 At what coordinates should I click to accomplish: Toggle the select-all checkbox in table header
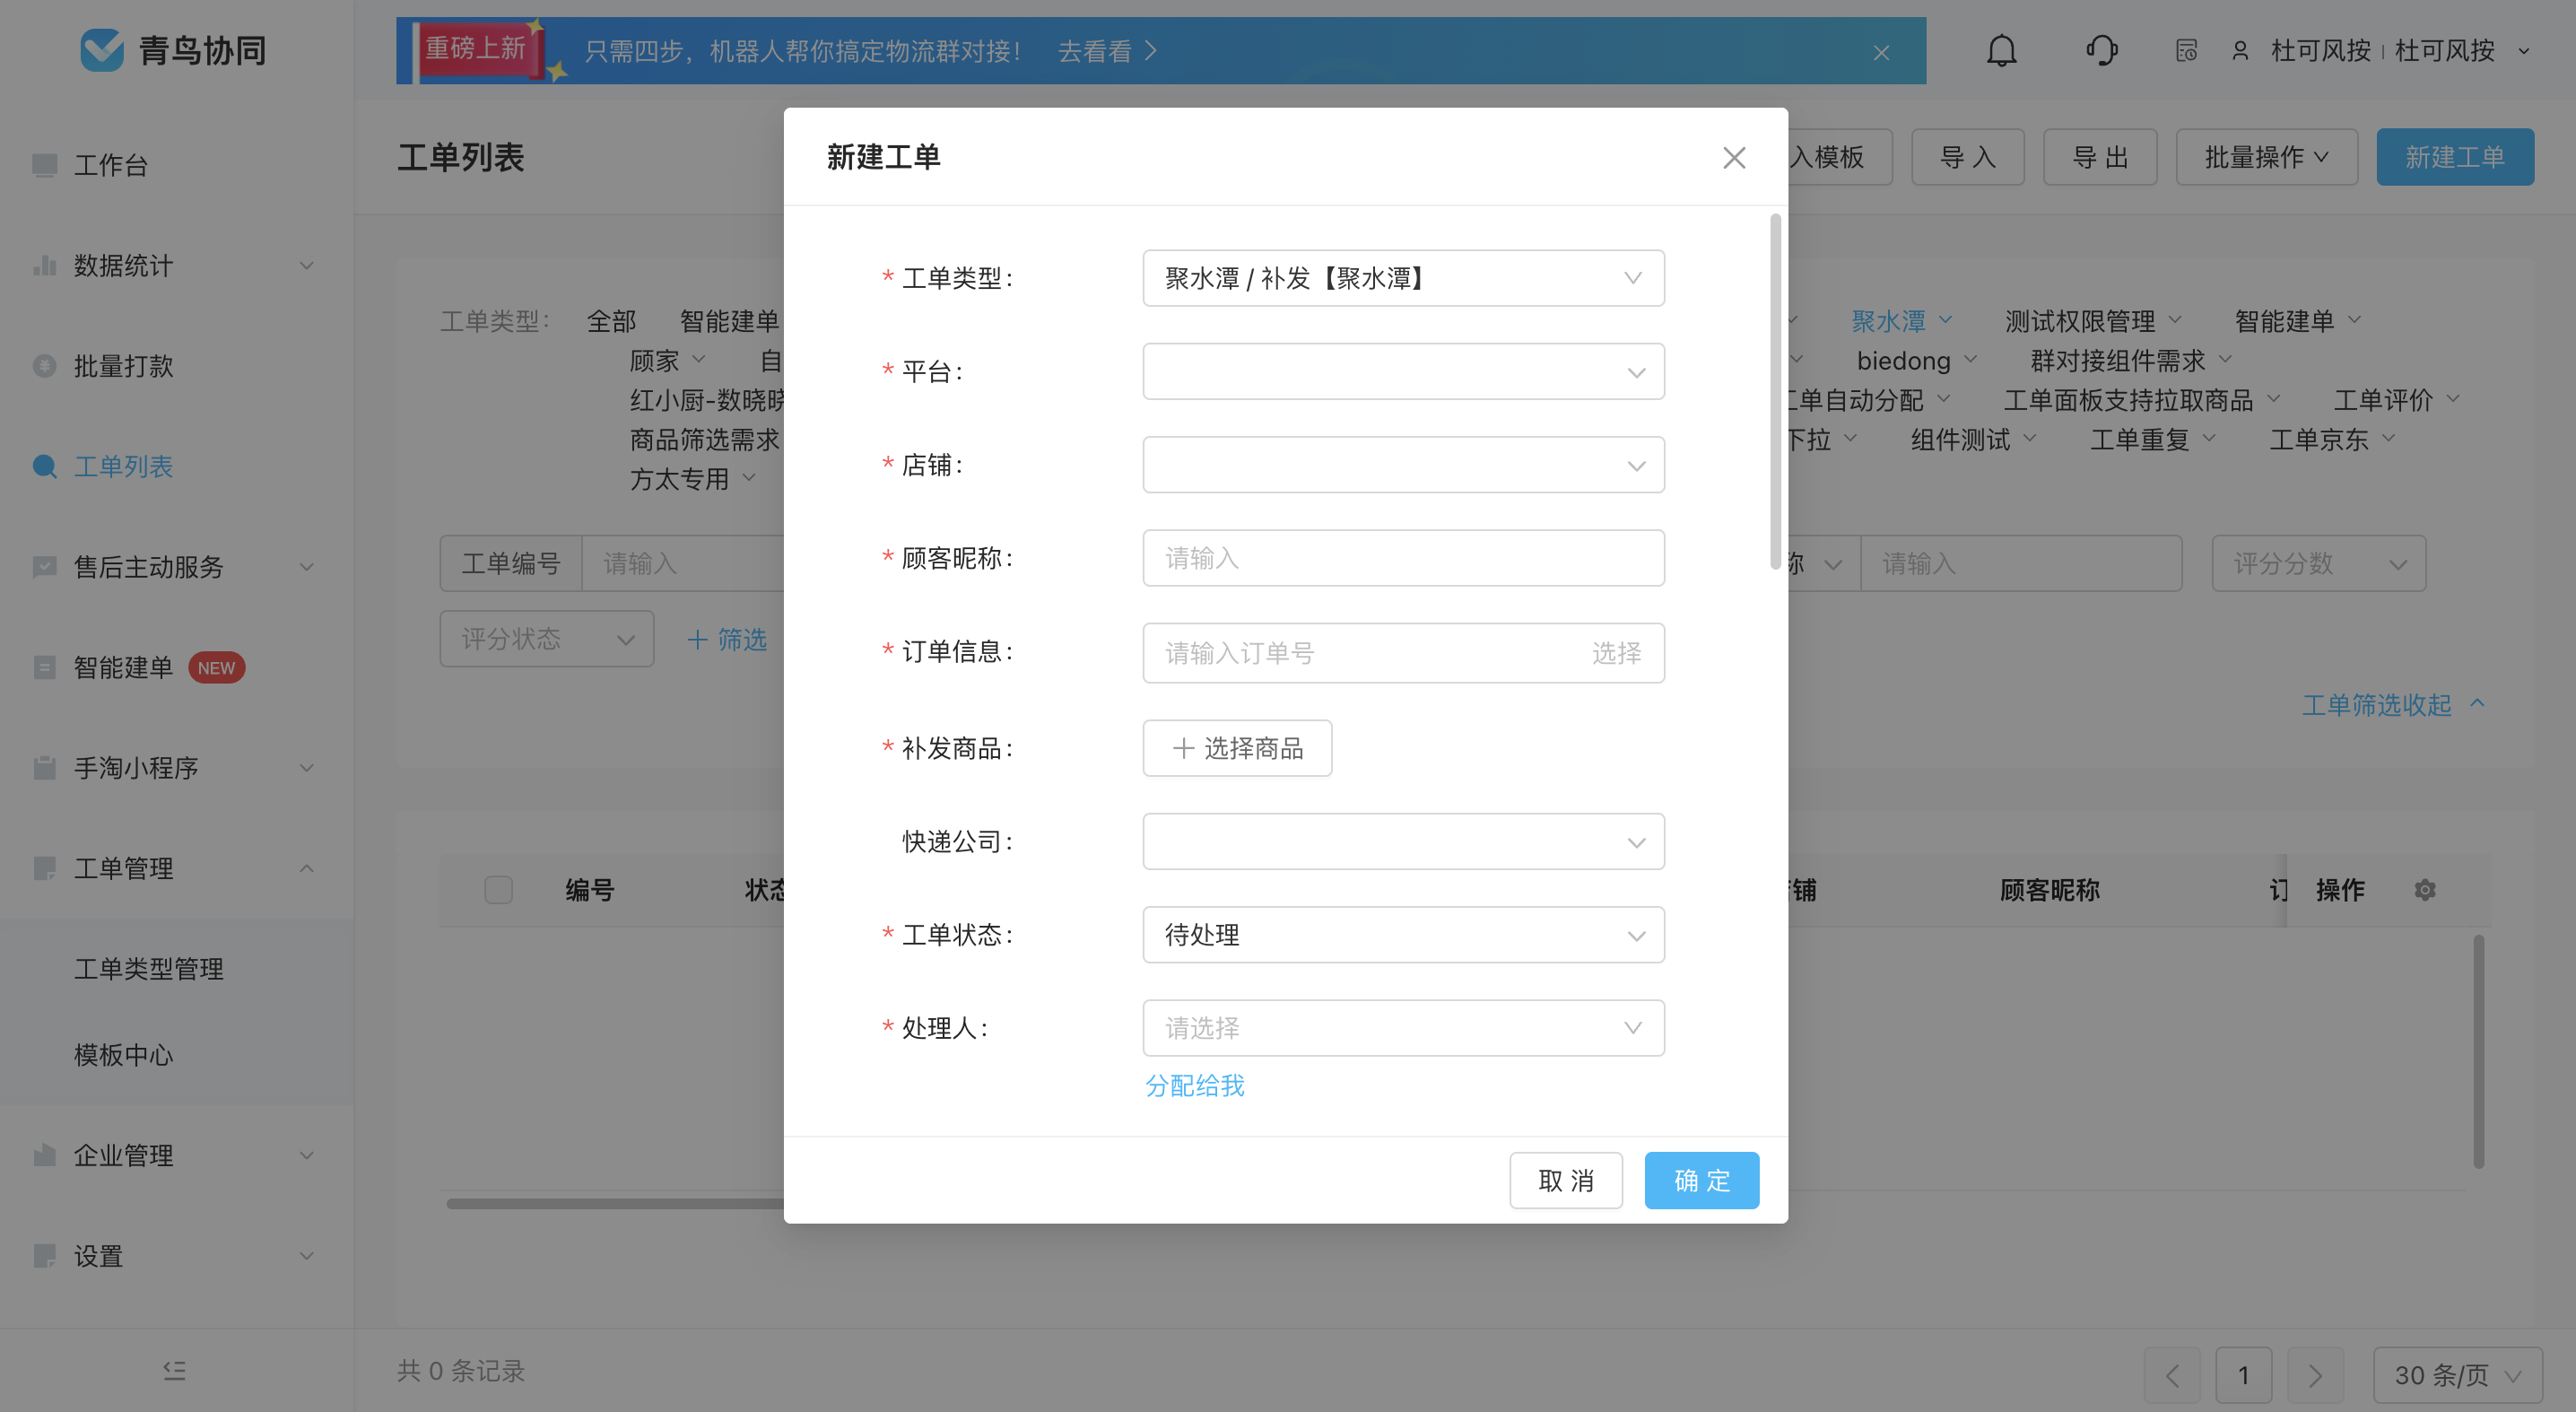[x=498, y=889]
